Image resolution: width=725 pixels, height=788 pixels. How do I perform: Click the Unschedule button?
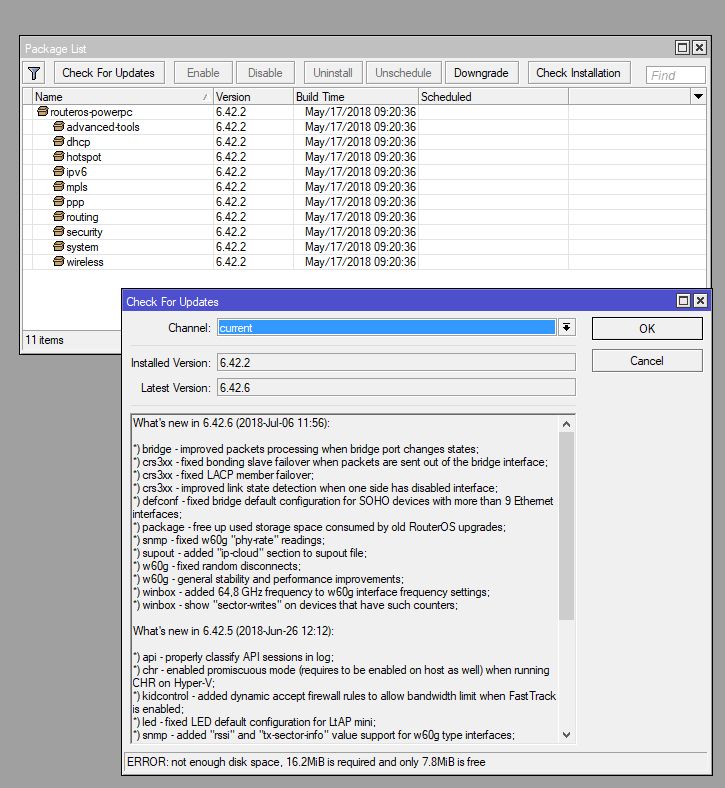(x=403, y=73)
